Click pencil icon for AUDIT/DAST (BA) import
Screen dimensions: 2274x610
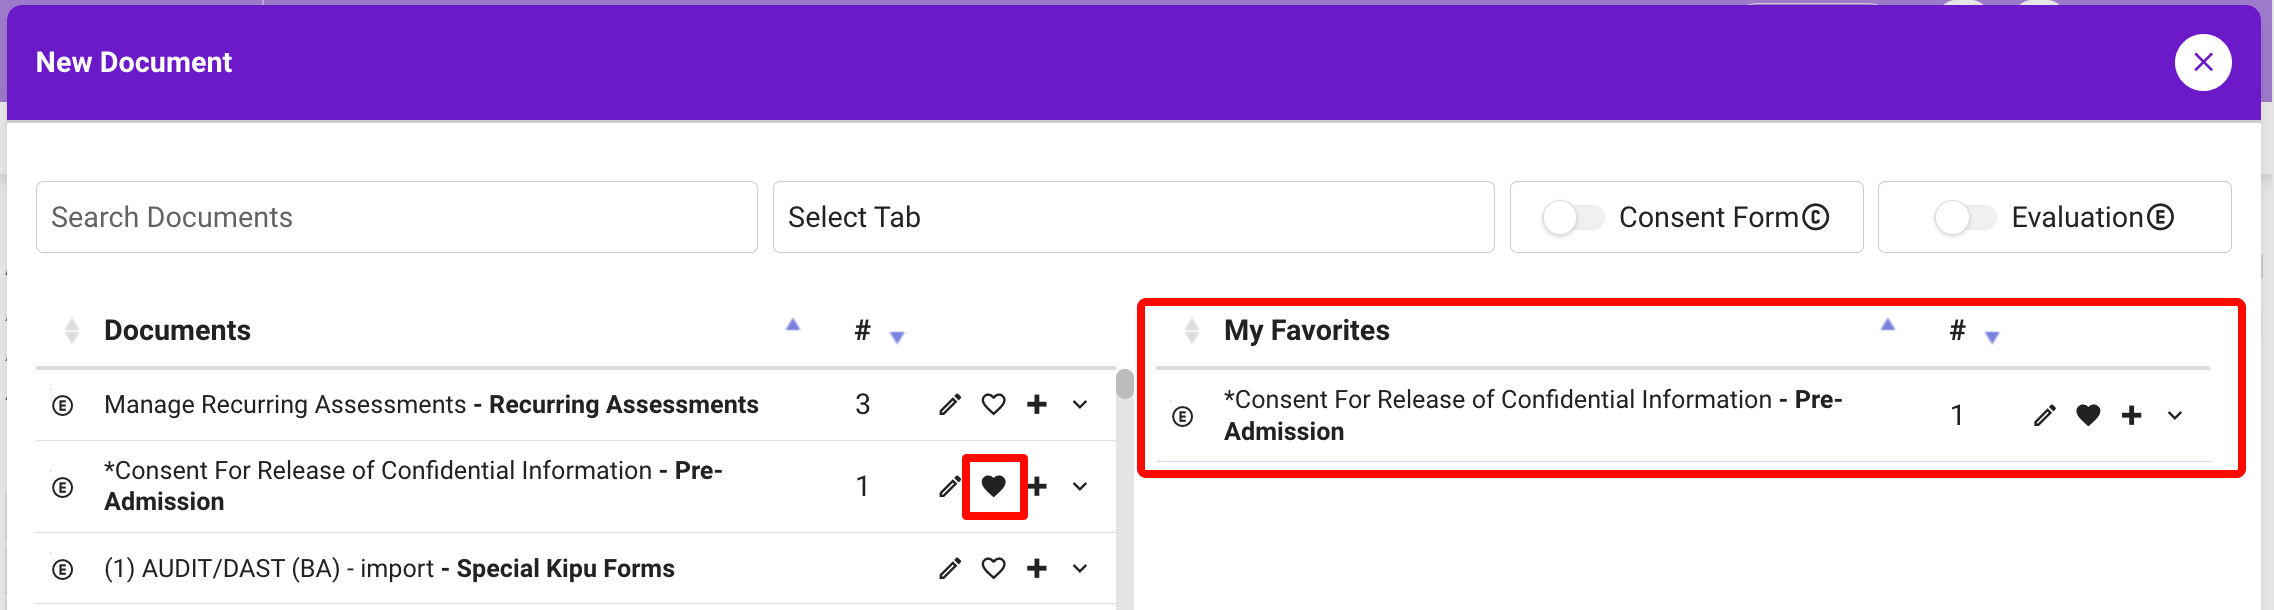click(950, 568)
